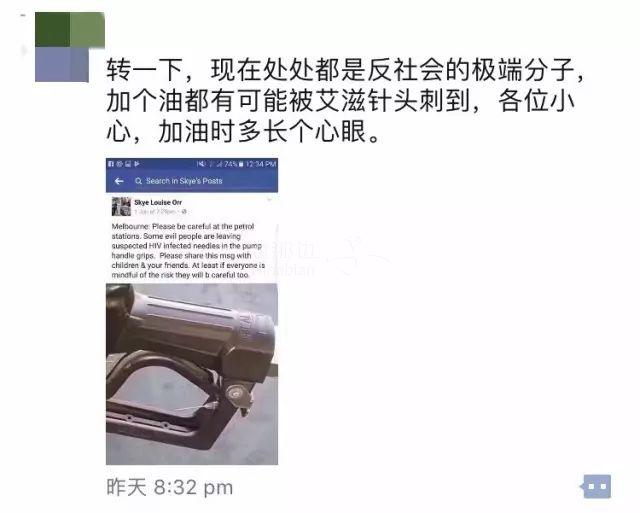
Task: Tap the 昨天 8:32 pm timestamp
Action: coord(169,487)
